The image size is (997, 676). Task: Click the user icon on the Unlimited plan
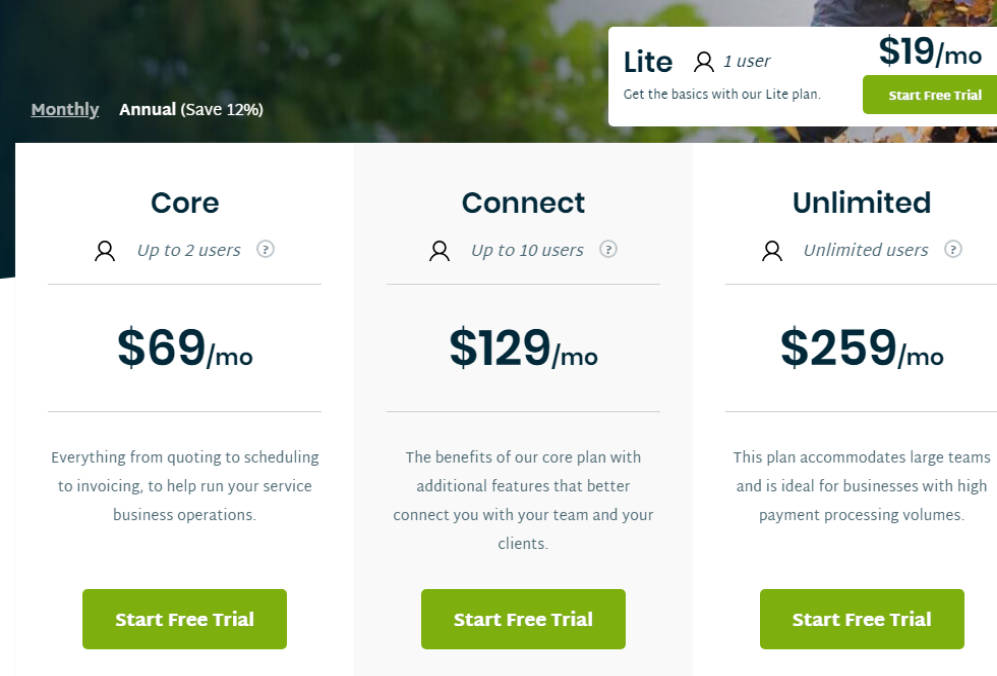(771, 250)
